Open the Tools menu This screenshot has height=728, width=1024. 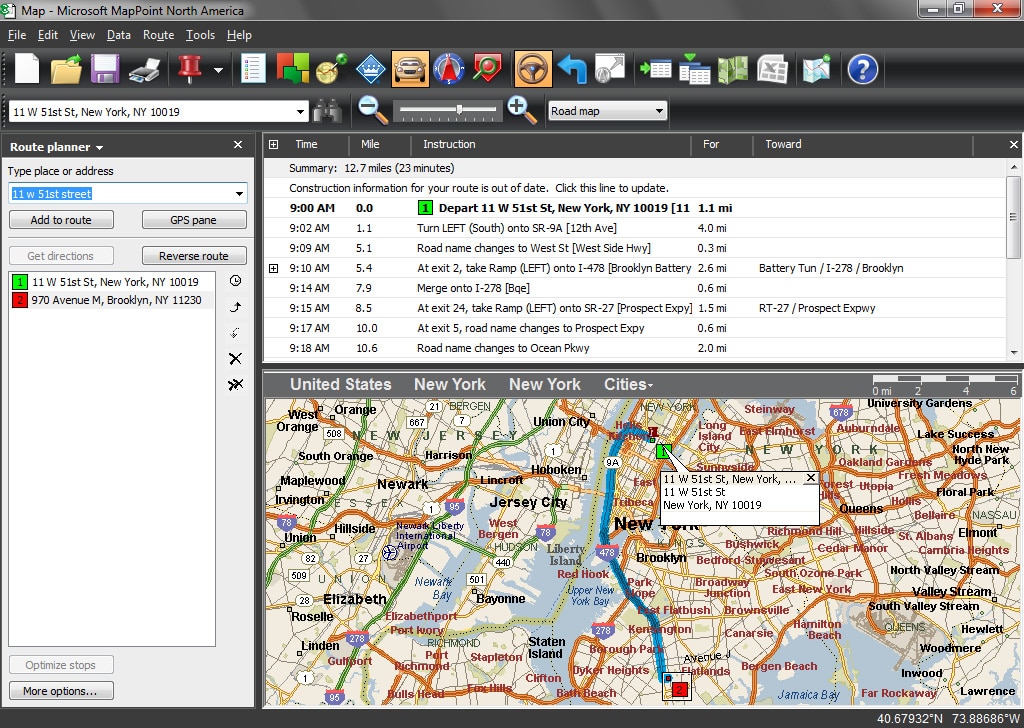(200, 35)
